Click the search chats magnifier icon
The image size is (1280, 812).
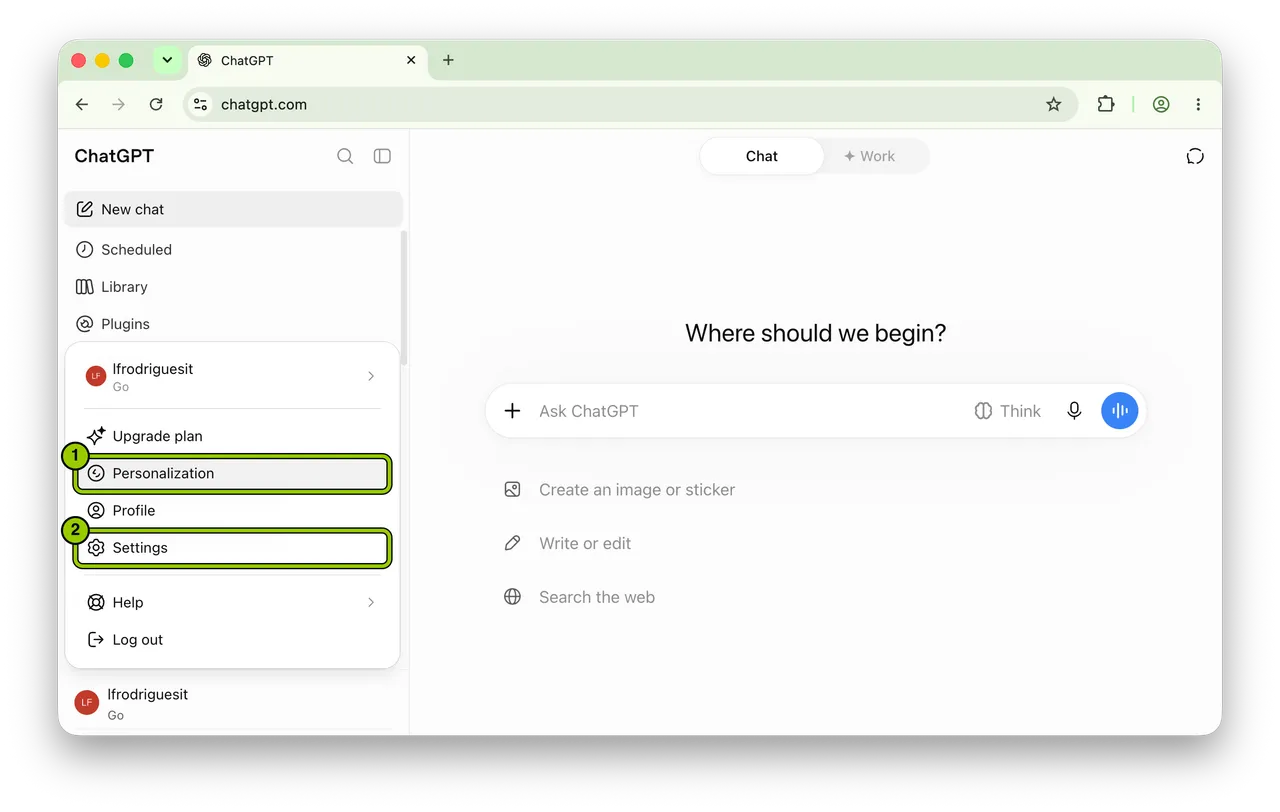click(x=345, y=156)
